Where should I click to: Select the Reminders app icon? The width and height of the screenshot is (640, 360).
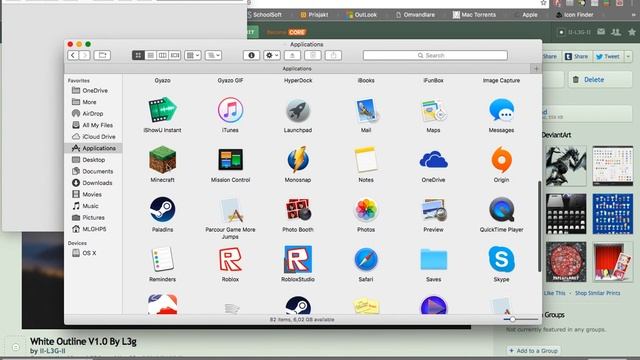tap(162, 259)
